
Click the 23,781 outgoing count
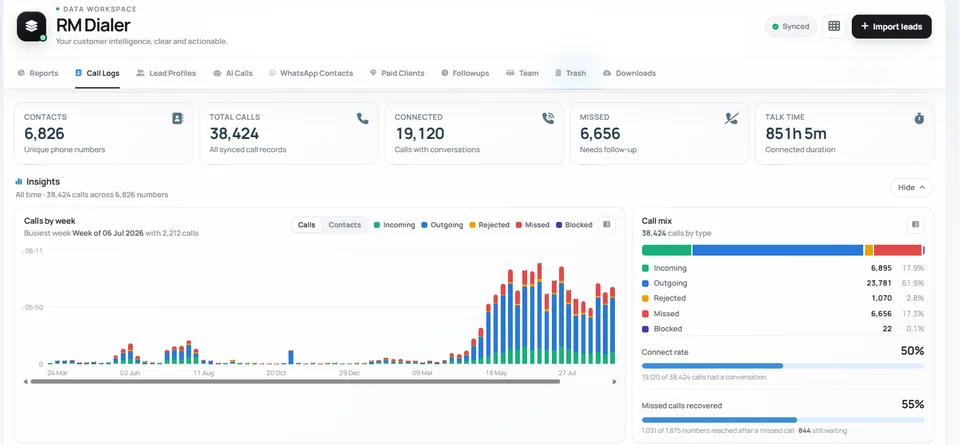click(x=879, y=283)
